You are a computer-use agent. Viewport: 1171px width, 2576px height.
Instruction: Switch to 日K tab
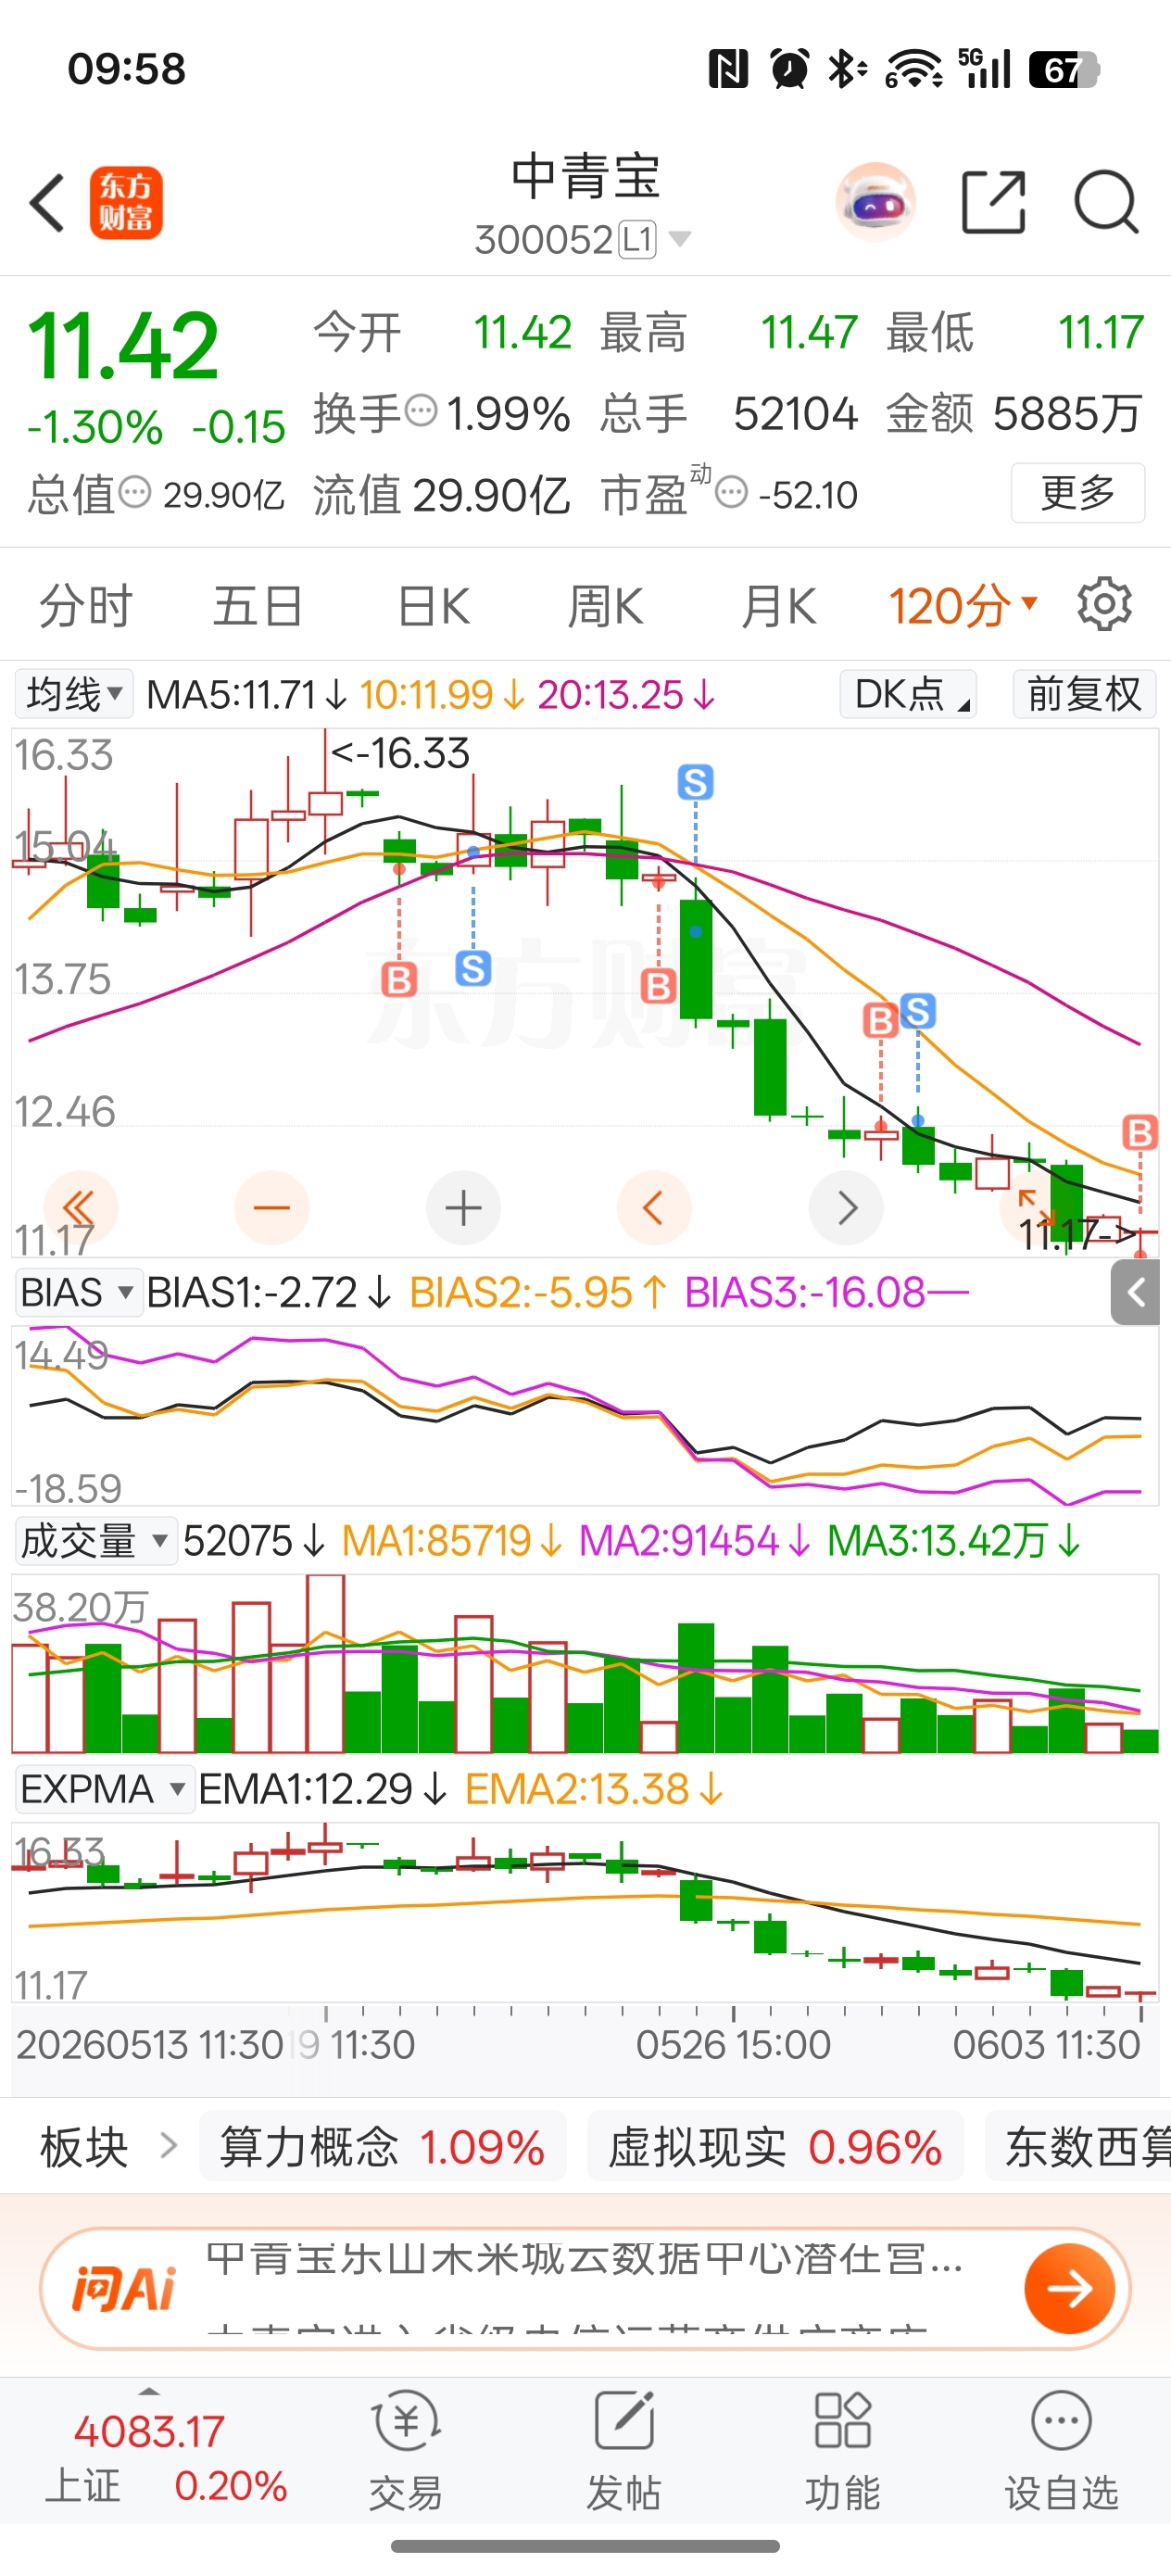432,605
